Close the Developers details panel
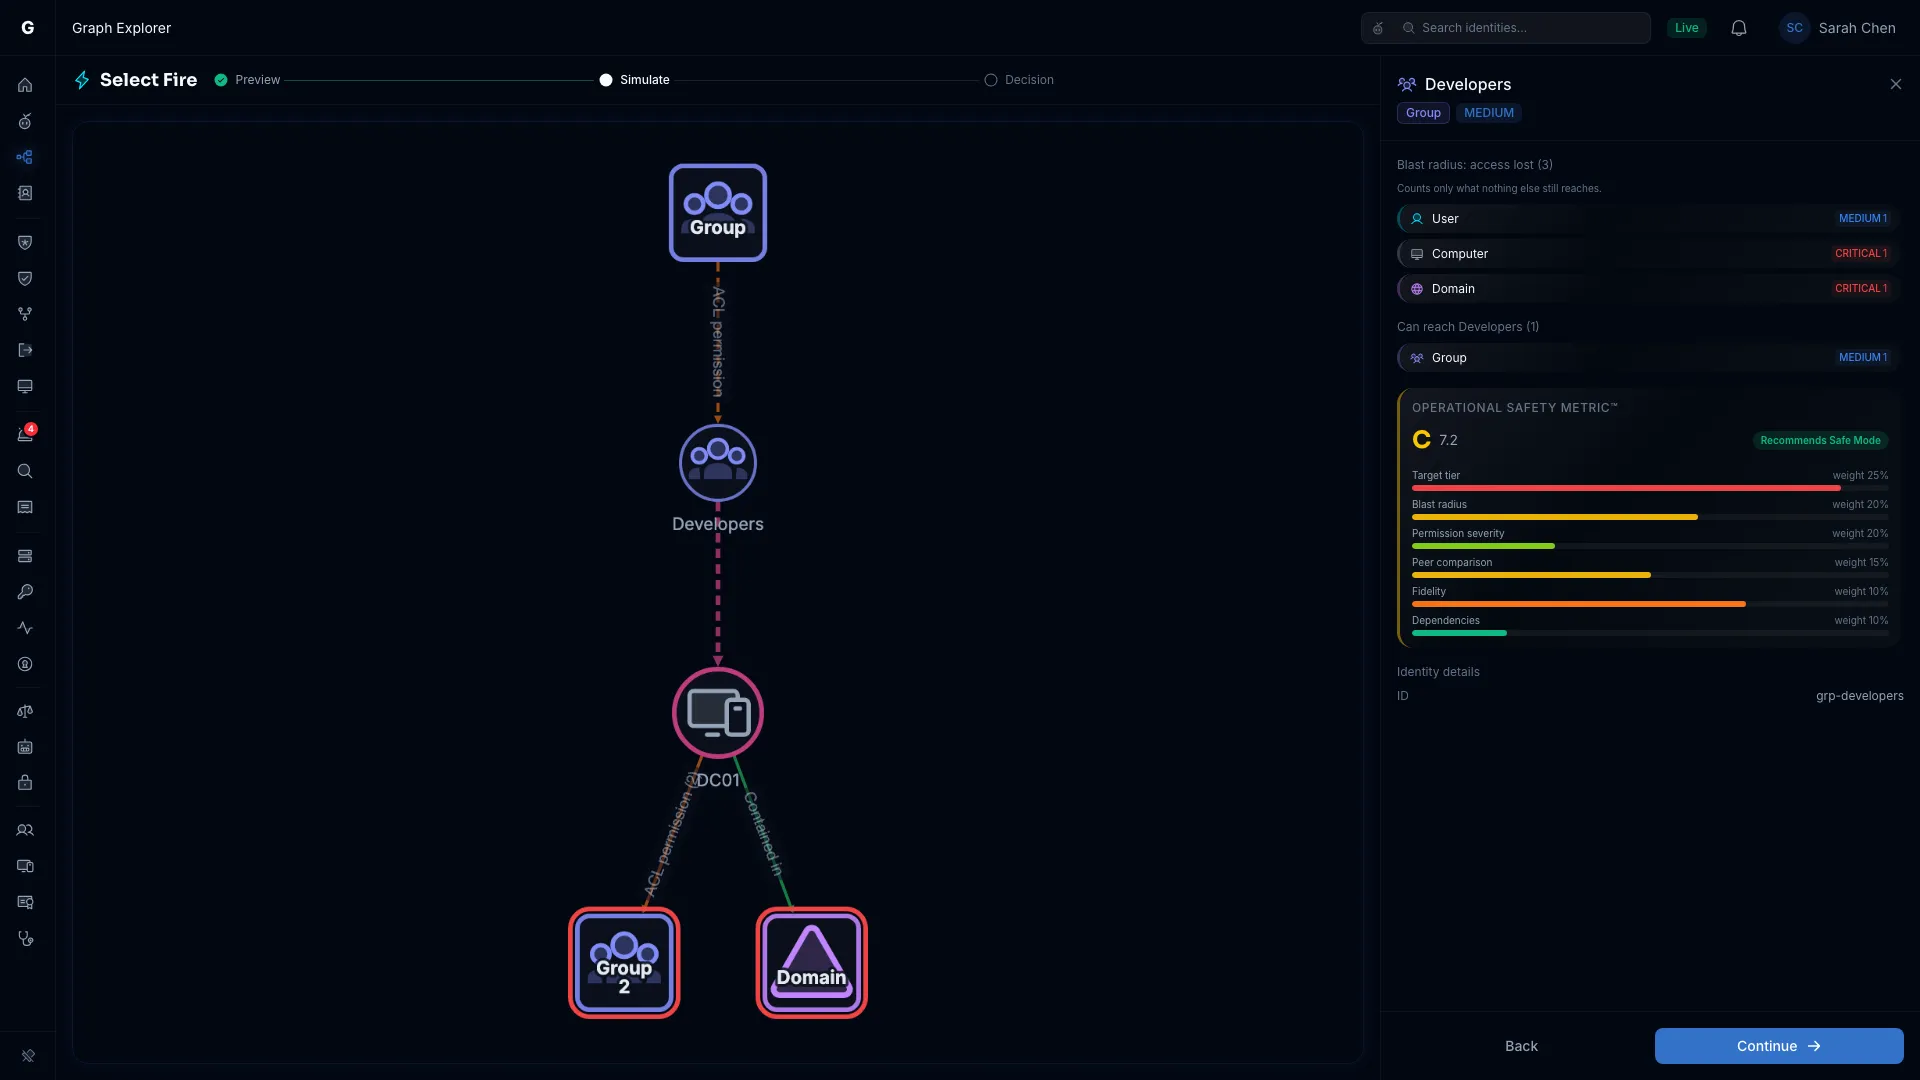1920x1080 pixels. click(x=1896, y=84)
